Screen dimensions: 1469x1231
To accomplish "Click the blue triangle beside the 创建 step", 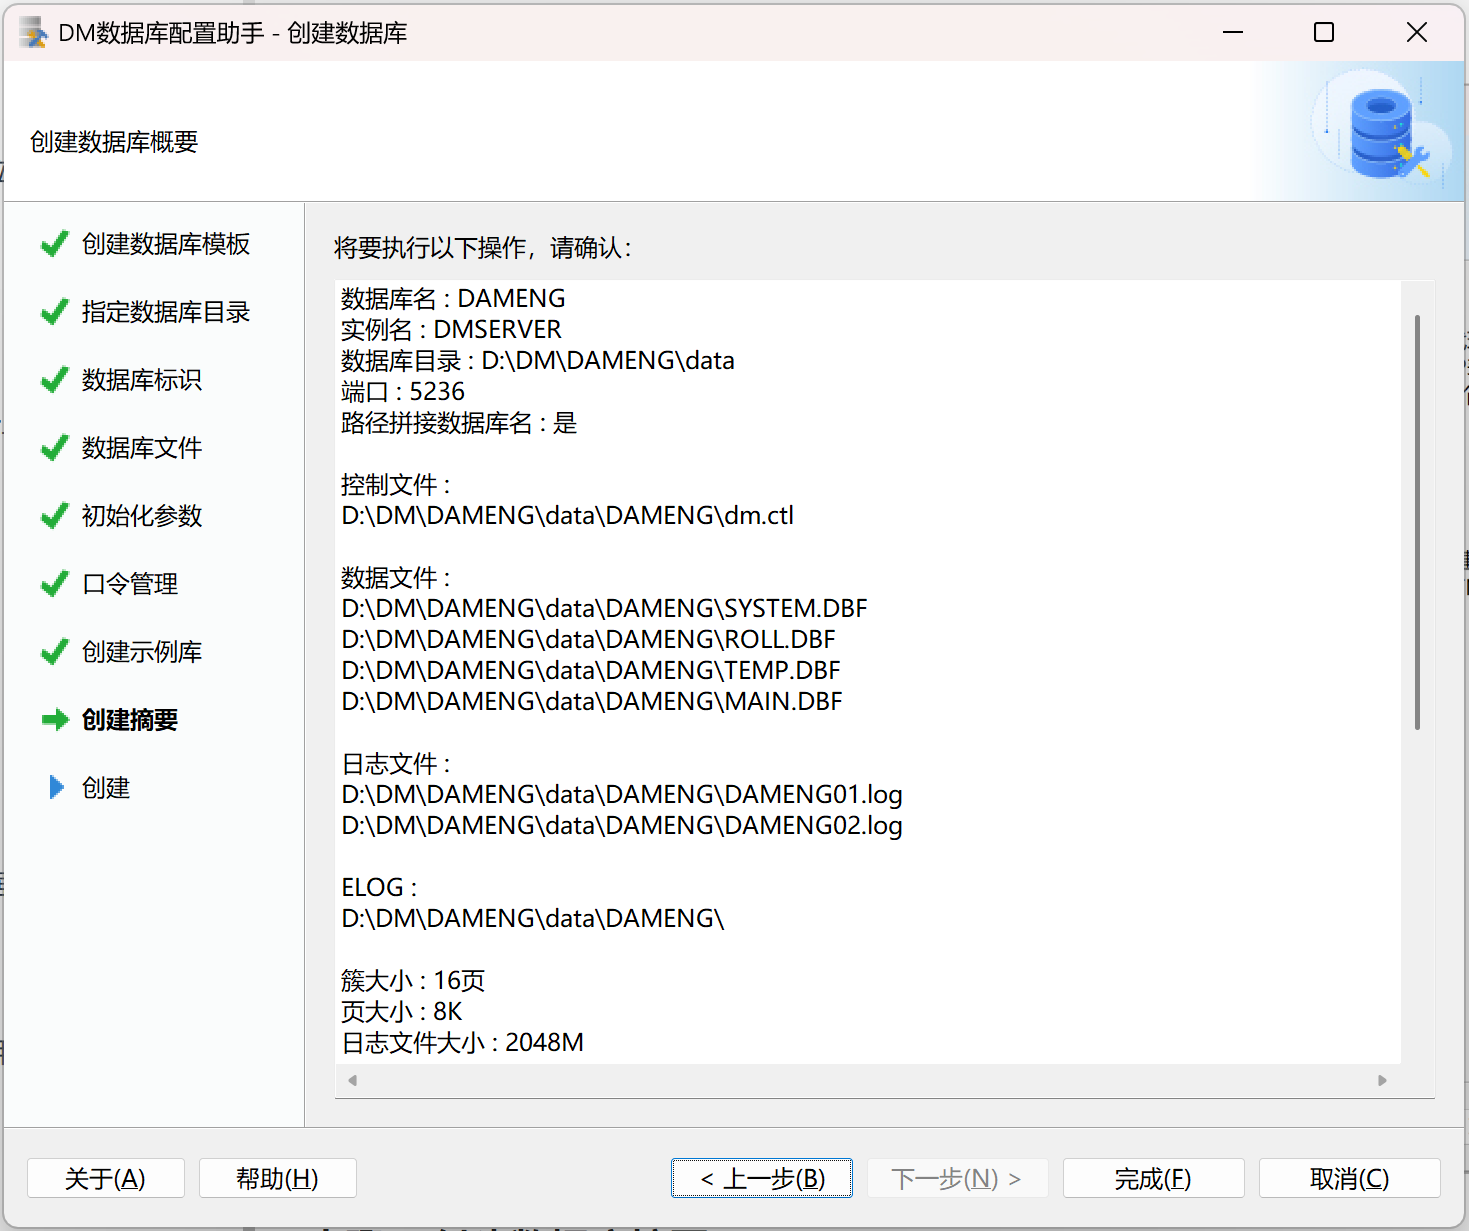I will (57, 788).
